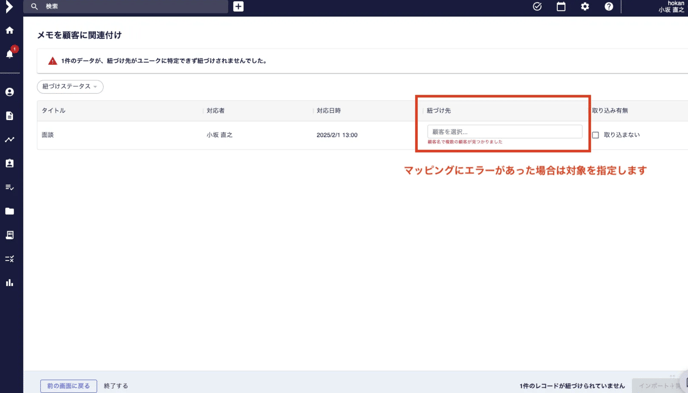688x393 pixels.
Task: Click the 紐づけ先 column header
Action: click(438, 111)
